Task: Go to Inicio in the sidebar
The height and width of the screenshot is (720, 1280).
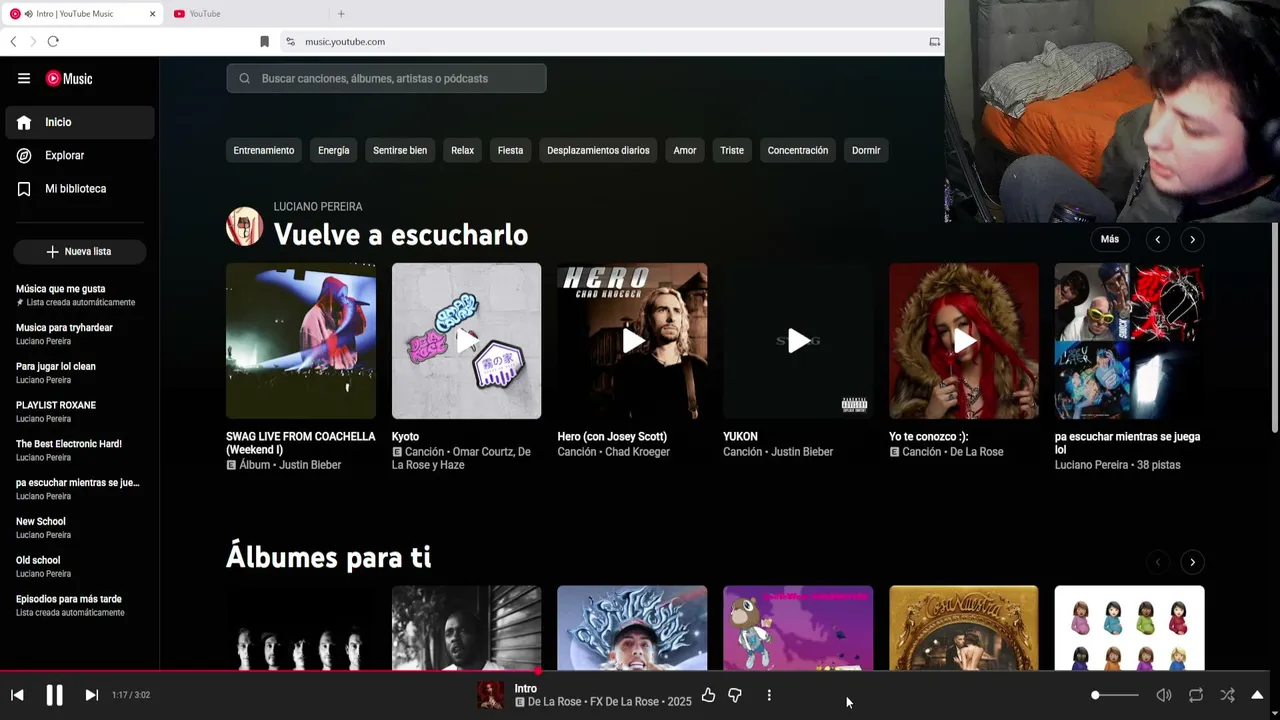Action: coord(80,122)
